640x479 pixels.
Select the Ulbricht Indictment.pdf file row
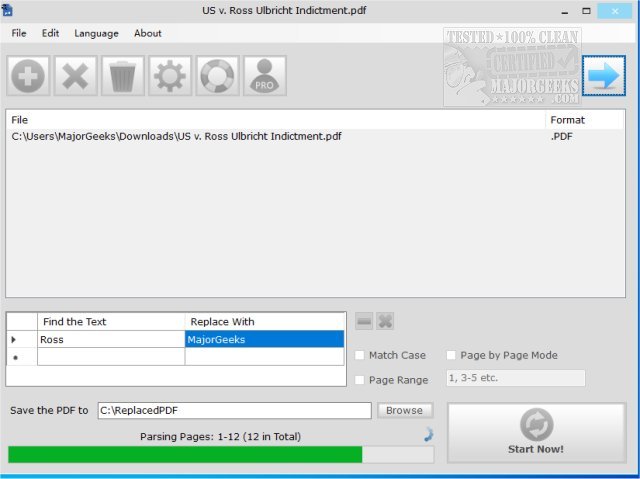315,136
